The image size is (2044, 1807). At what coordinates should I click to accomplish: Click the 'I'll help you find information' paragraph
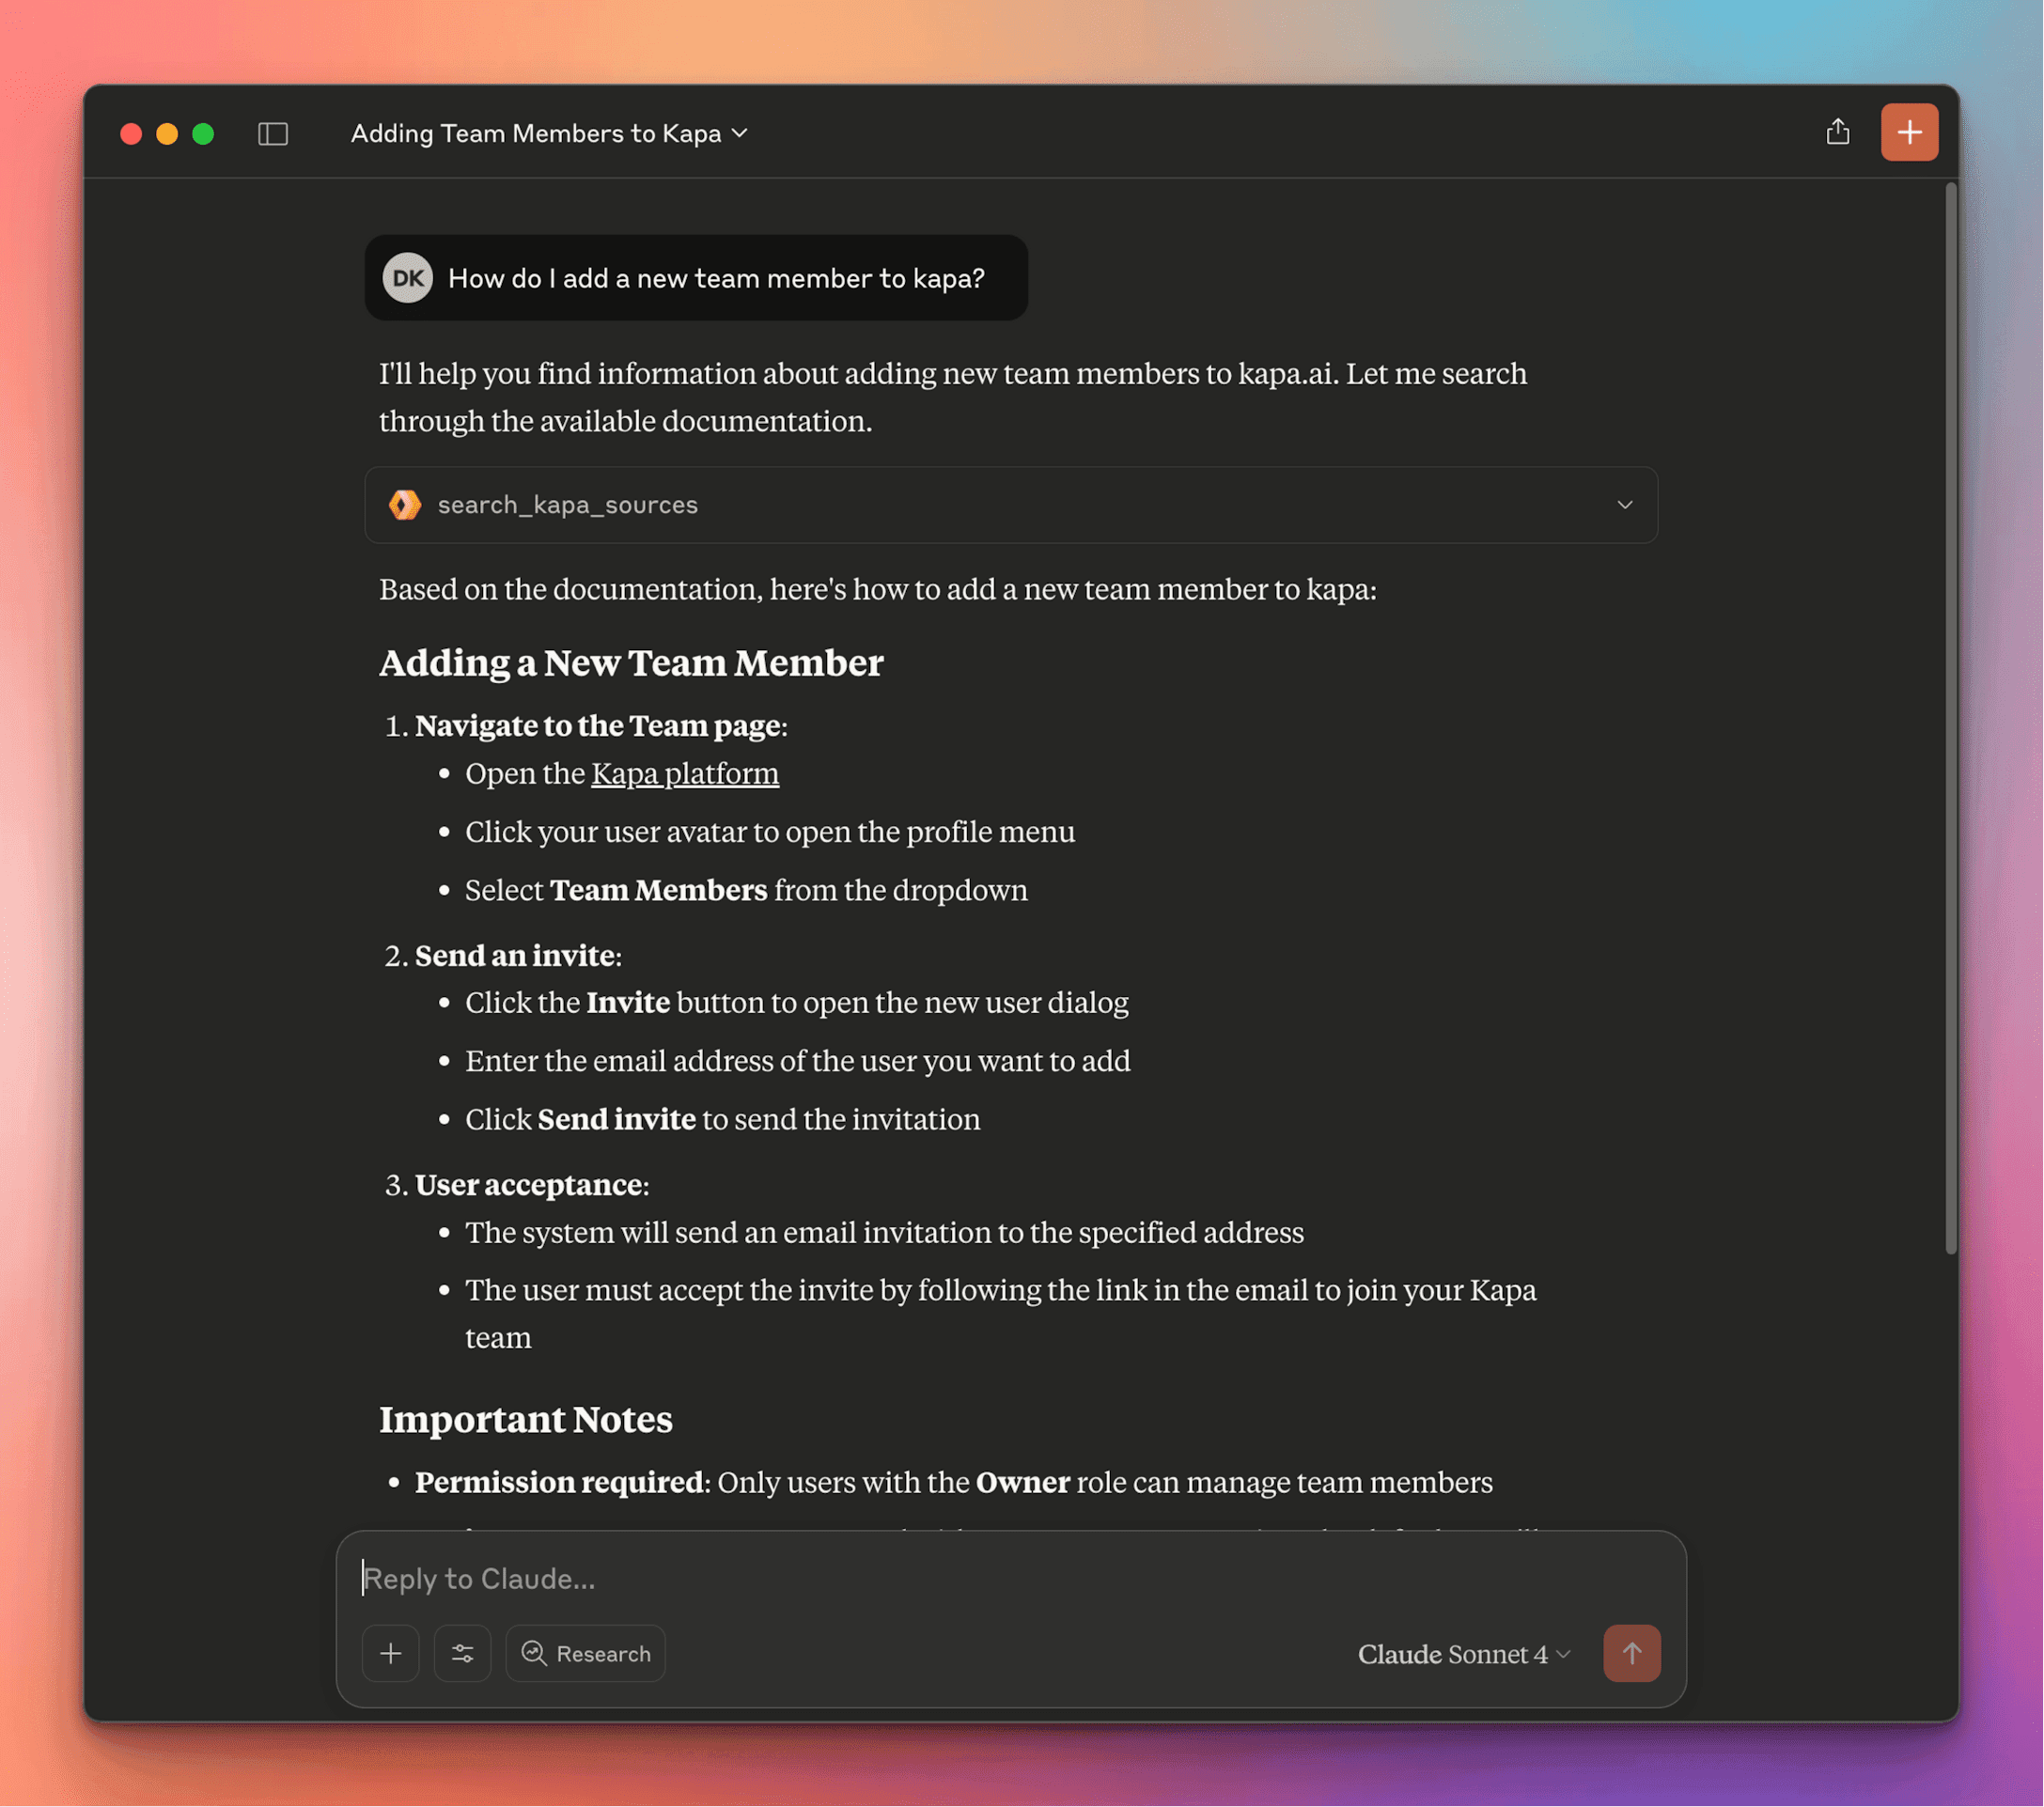pos(953,397)
